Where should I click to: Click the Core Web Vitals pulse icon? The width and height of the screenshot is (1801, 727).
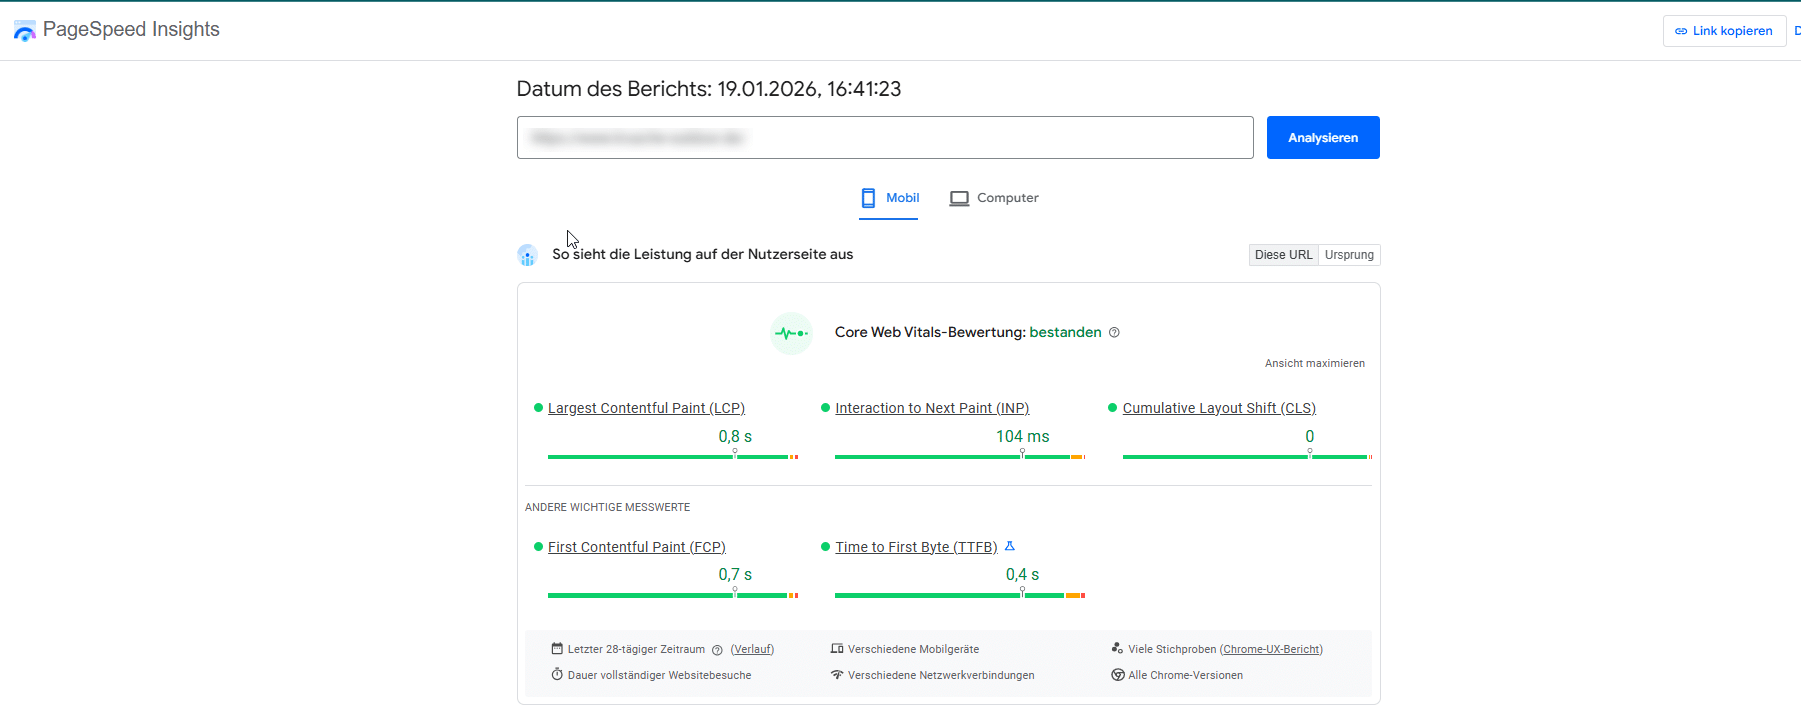click(791, 333)
